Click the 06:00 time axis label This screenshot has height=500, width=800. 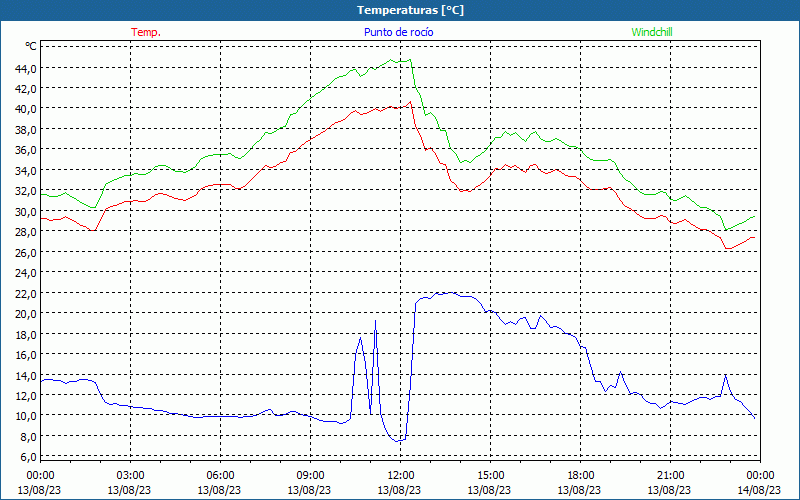coord(220,476)
